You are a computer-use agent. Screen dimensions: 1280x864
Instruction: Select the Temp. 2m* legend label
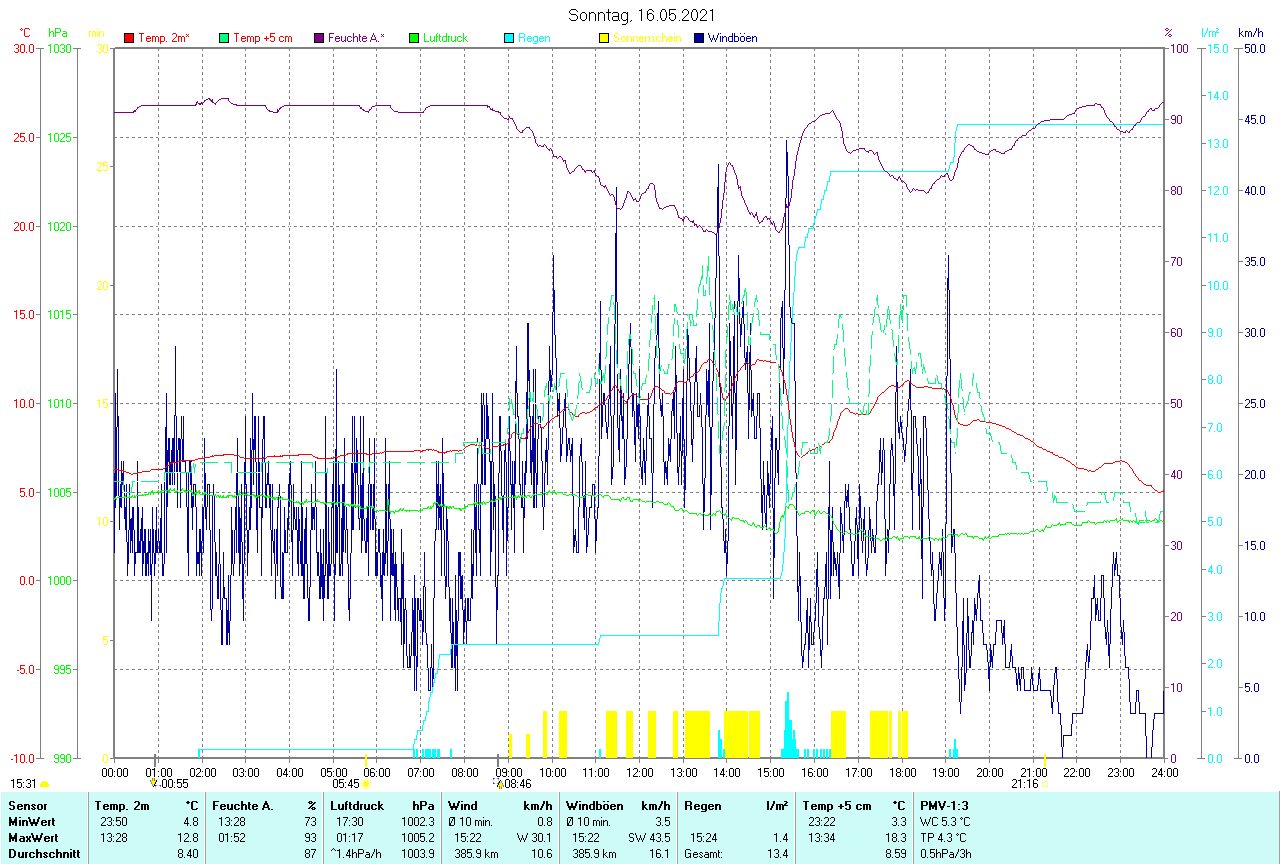coord(164,38)
